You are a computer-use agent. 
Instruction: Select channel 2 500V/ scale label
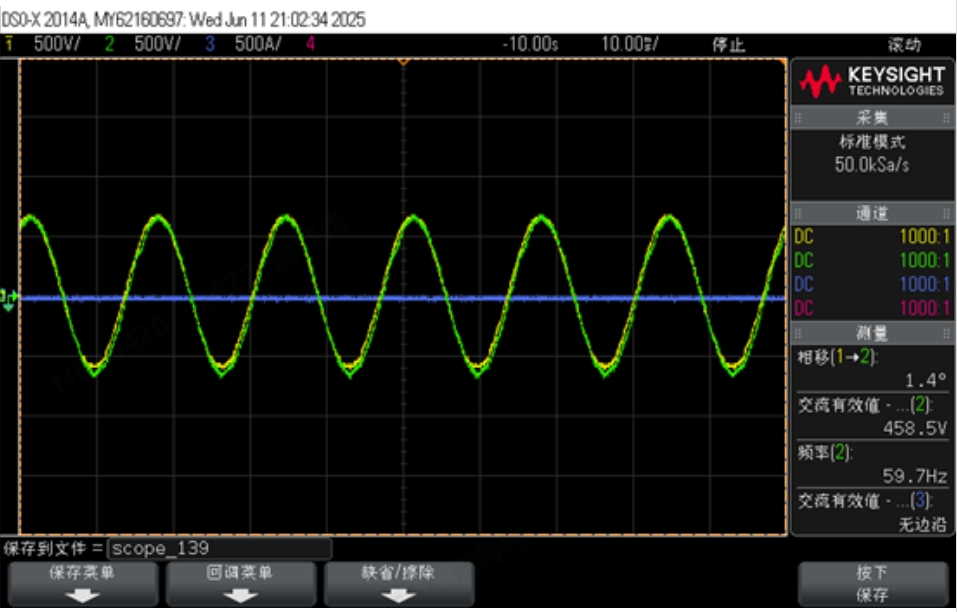[x=157, y=44]
